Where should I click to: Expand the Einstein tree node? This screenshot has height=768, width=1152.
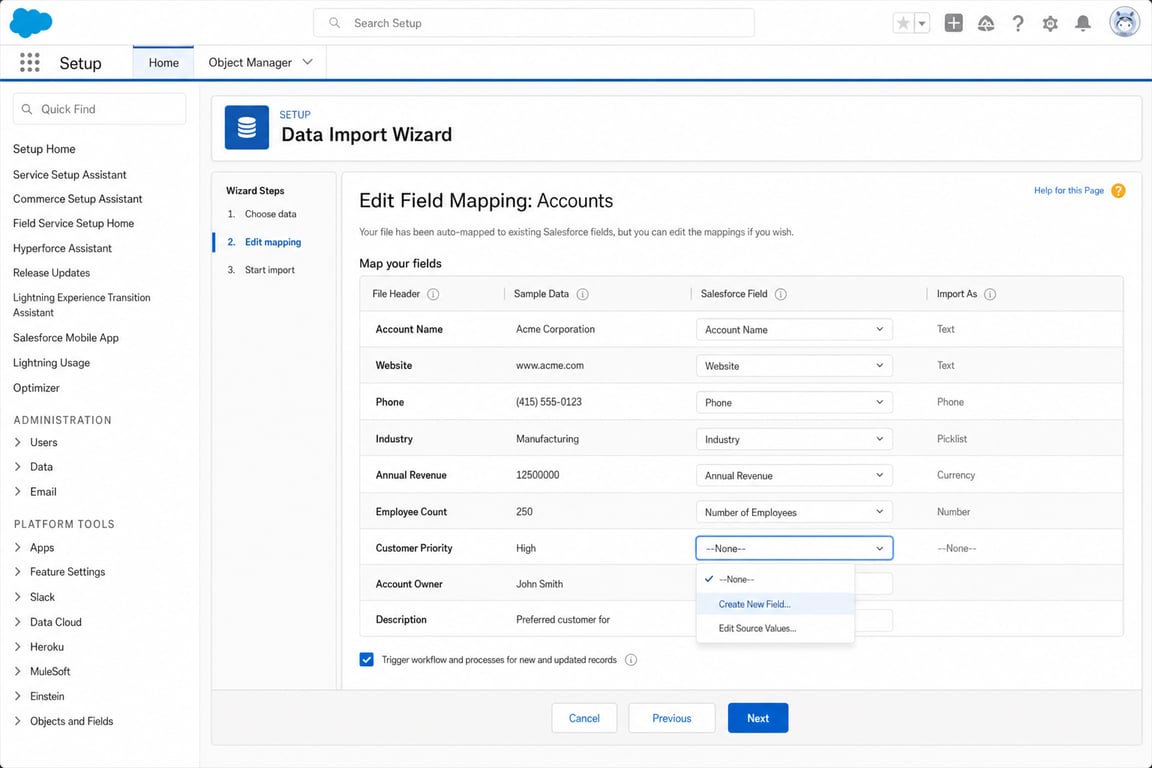(18, 696)
